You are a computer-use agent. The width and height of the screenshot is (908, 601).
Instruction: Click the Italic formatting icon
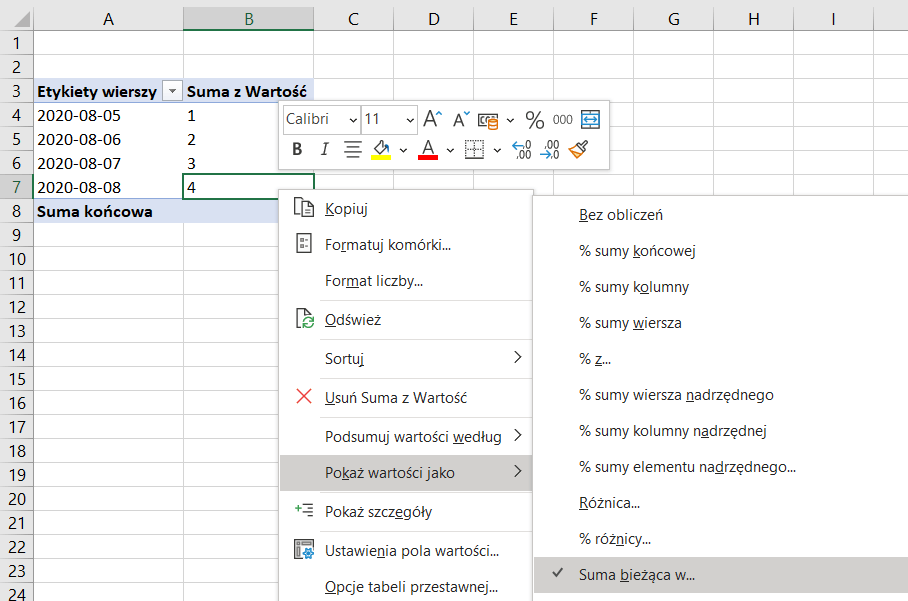tap(324, 149)
